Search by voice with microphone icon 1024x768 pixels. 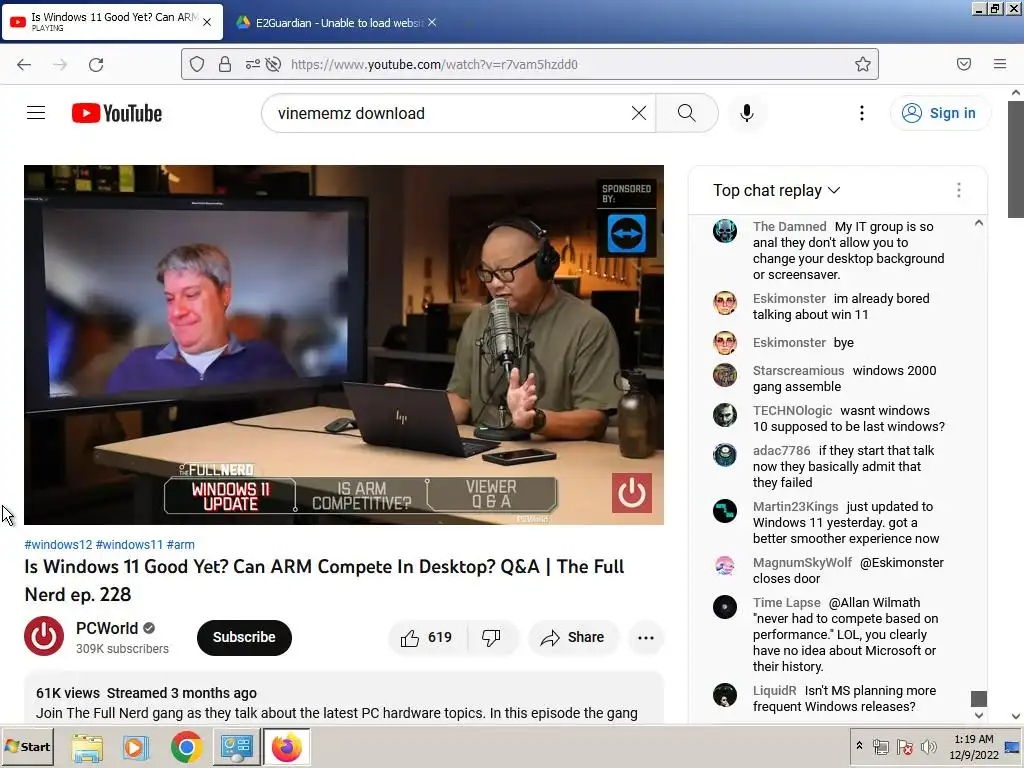point(746,113)
